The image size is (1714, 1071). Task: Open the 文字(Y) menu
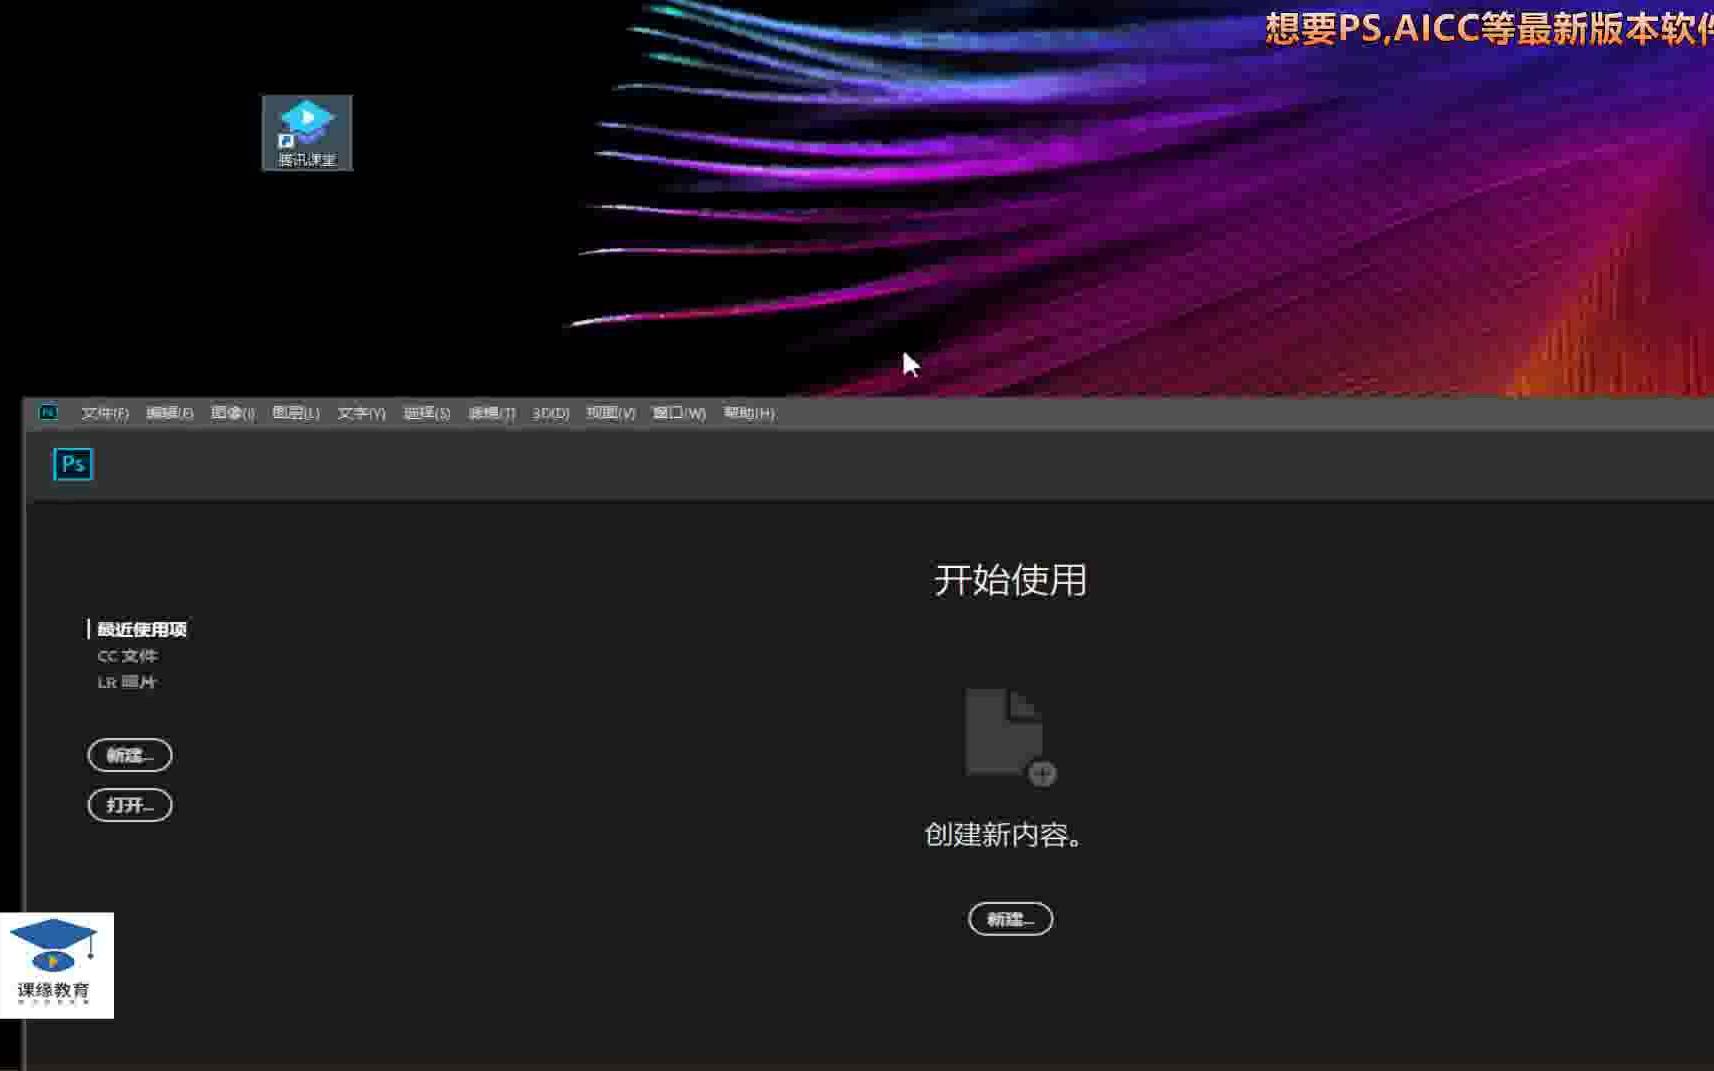[361, 413]
